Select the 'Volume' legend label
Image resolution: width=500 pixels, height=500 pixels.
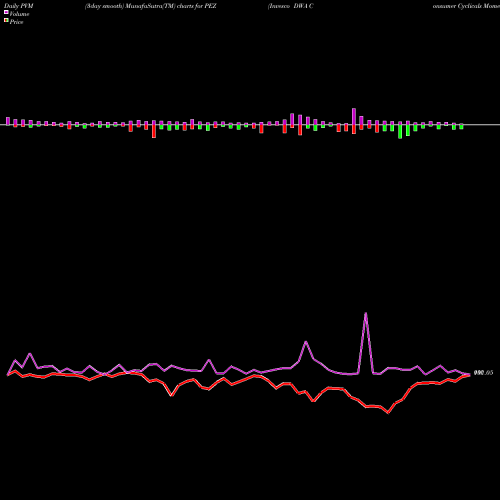pyautogui.click(x=19, y=14)
